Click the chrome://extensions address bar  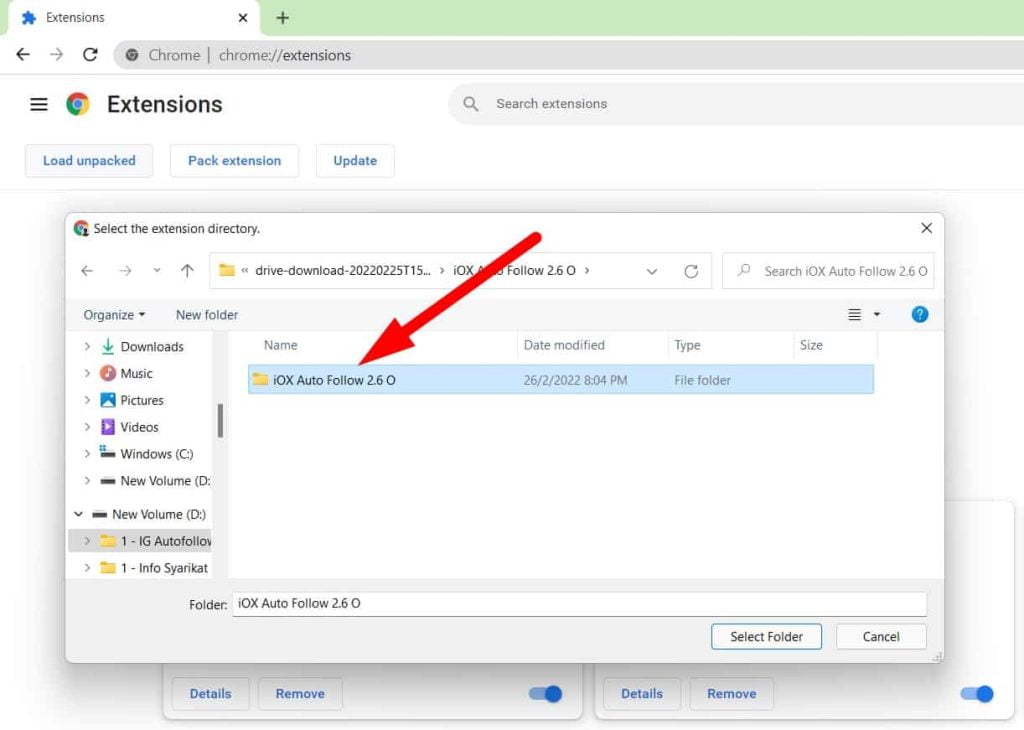point(568,55)
